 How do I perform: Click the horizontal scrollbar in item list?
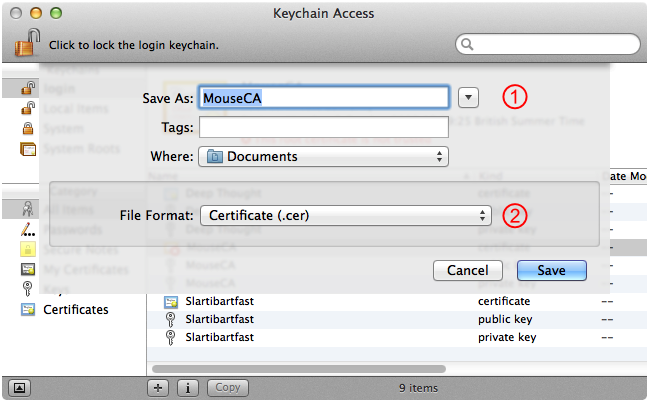point(299,368)
